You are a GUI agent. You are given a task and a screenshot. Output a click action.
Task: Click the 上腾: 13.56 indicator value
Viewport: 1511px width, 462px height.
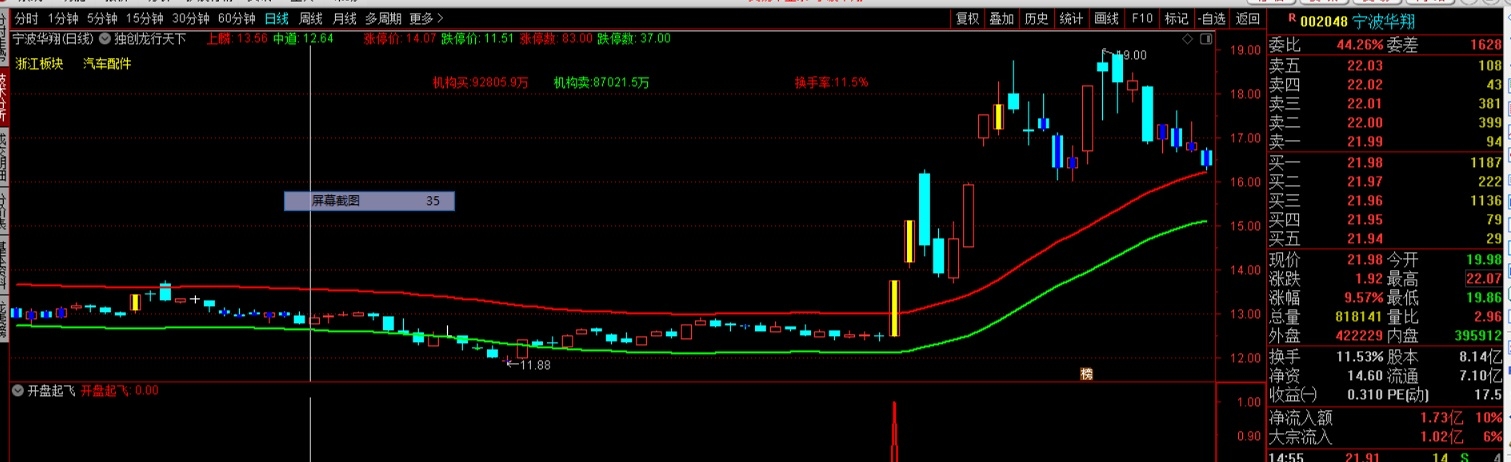pyautogui.click(x=236, y=39)
